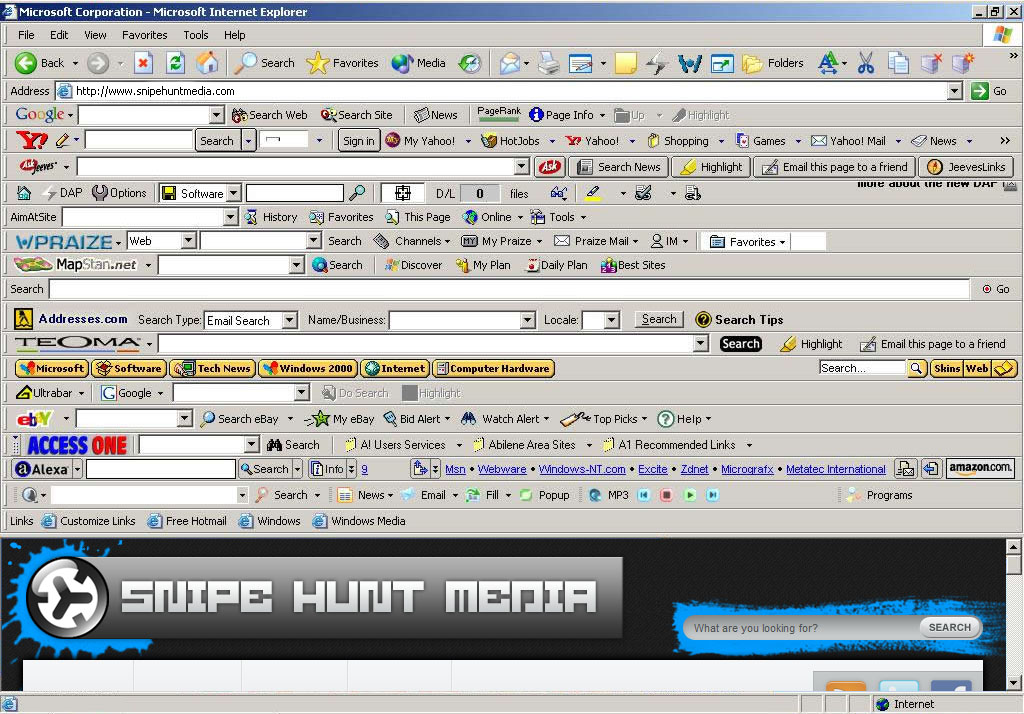Open the AimAtSite combo box dropdown
The image size is (1024, 714).
(x=231, y=217)
